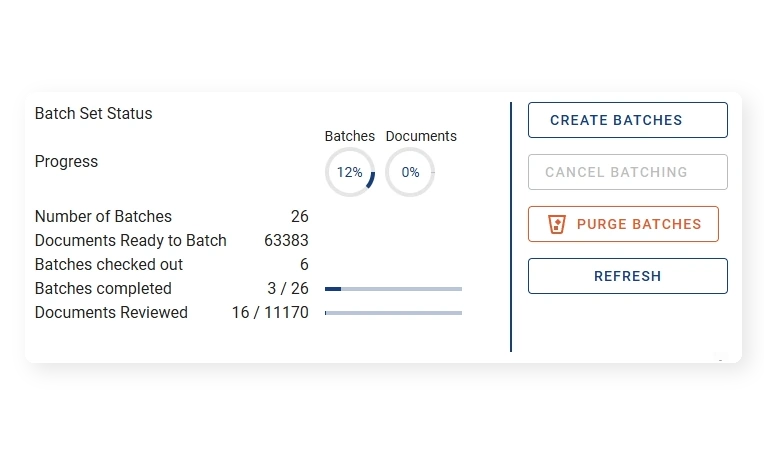The height and width of the screenshot is (474, 777).
Task: Click the Progress label
Action: (66, 162)
